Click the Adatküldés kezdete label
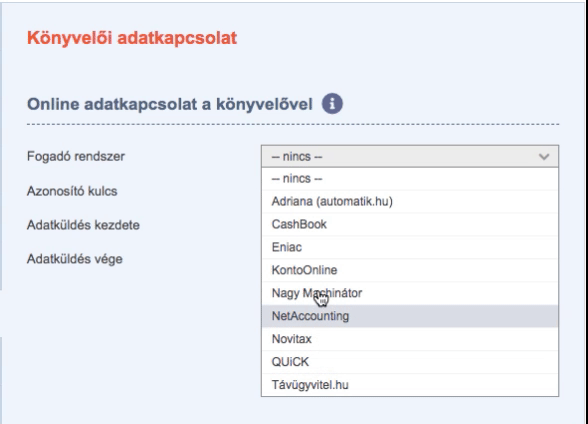 point(83,225)
